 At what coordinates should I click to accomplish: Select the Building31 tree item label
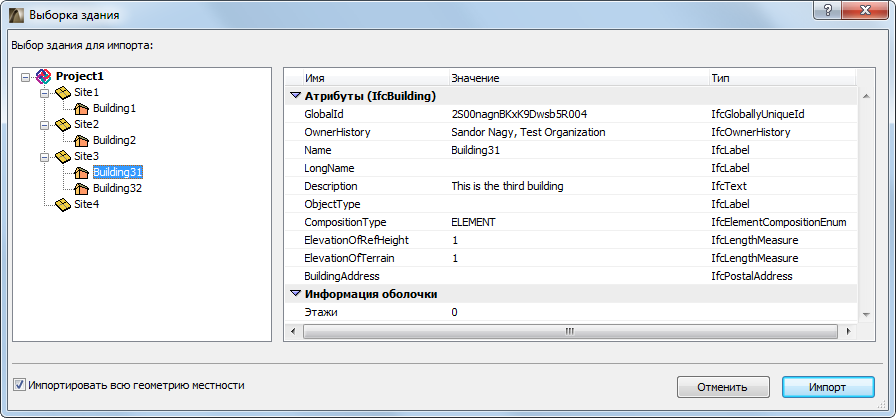pyautogui.click(x=118, y=172)
